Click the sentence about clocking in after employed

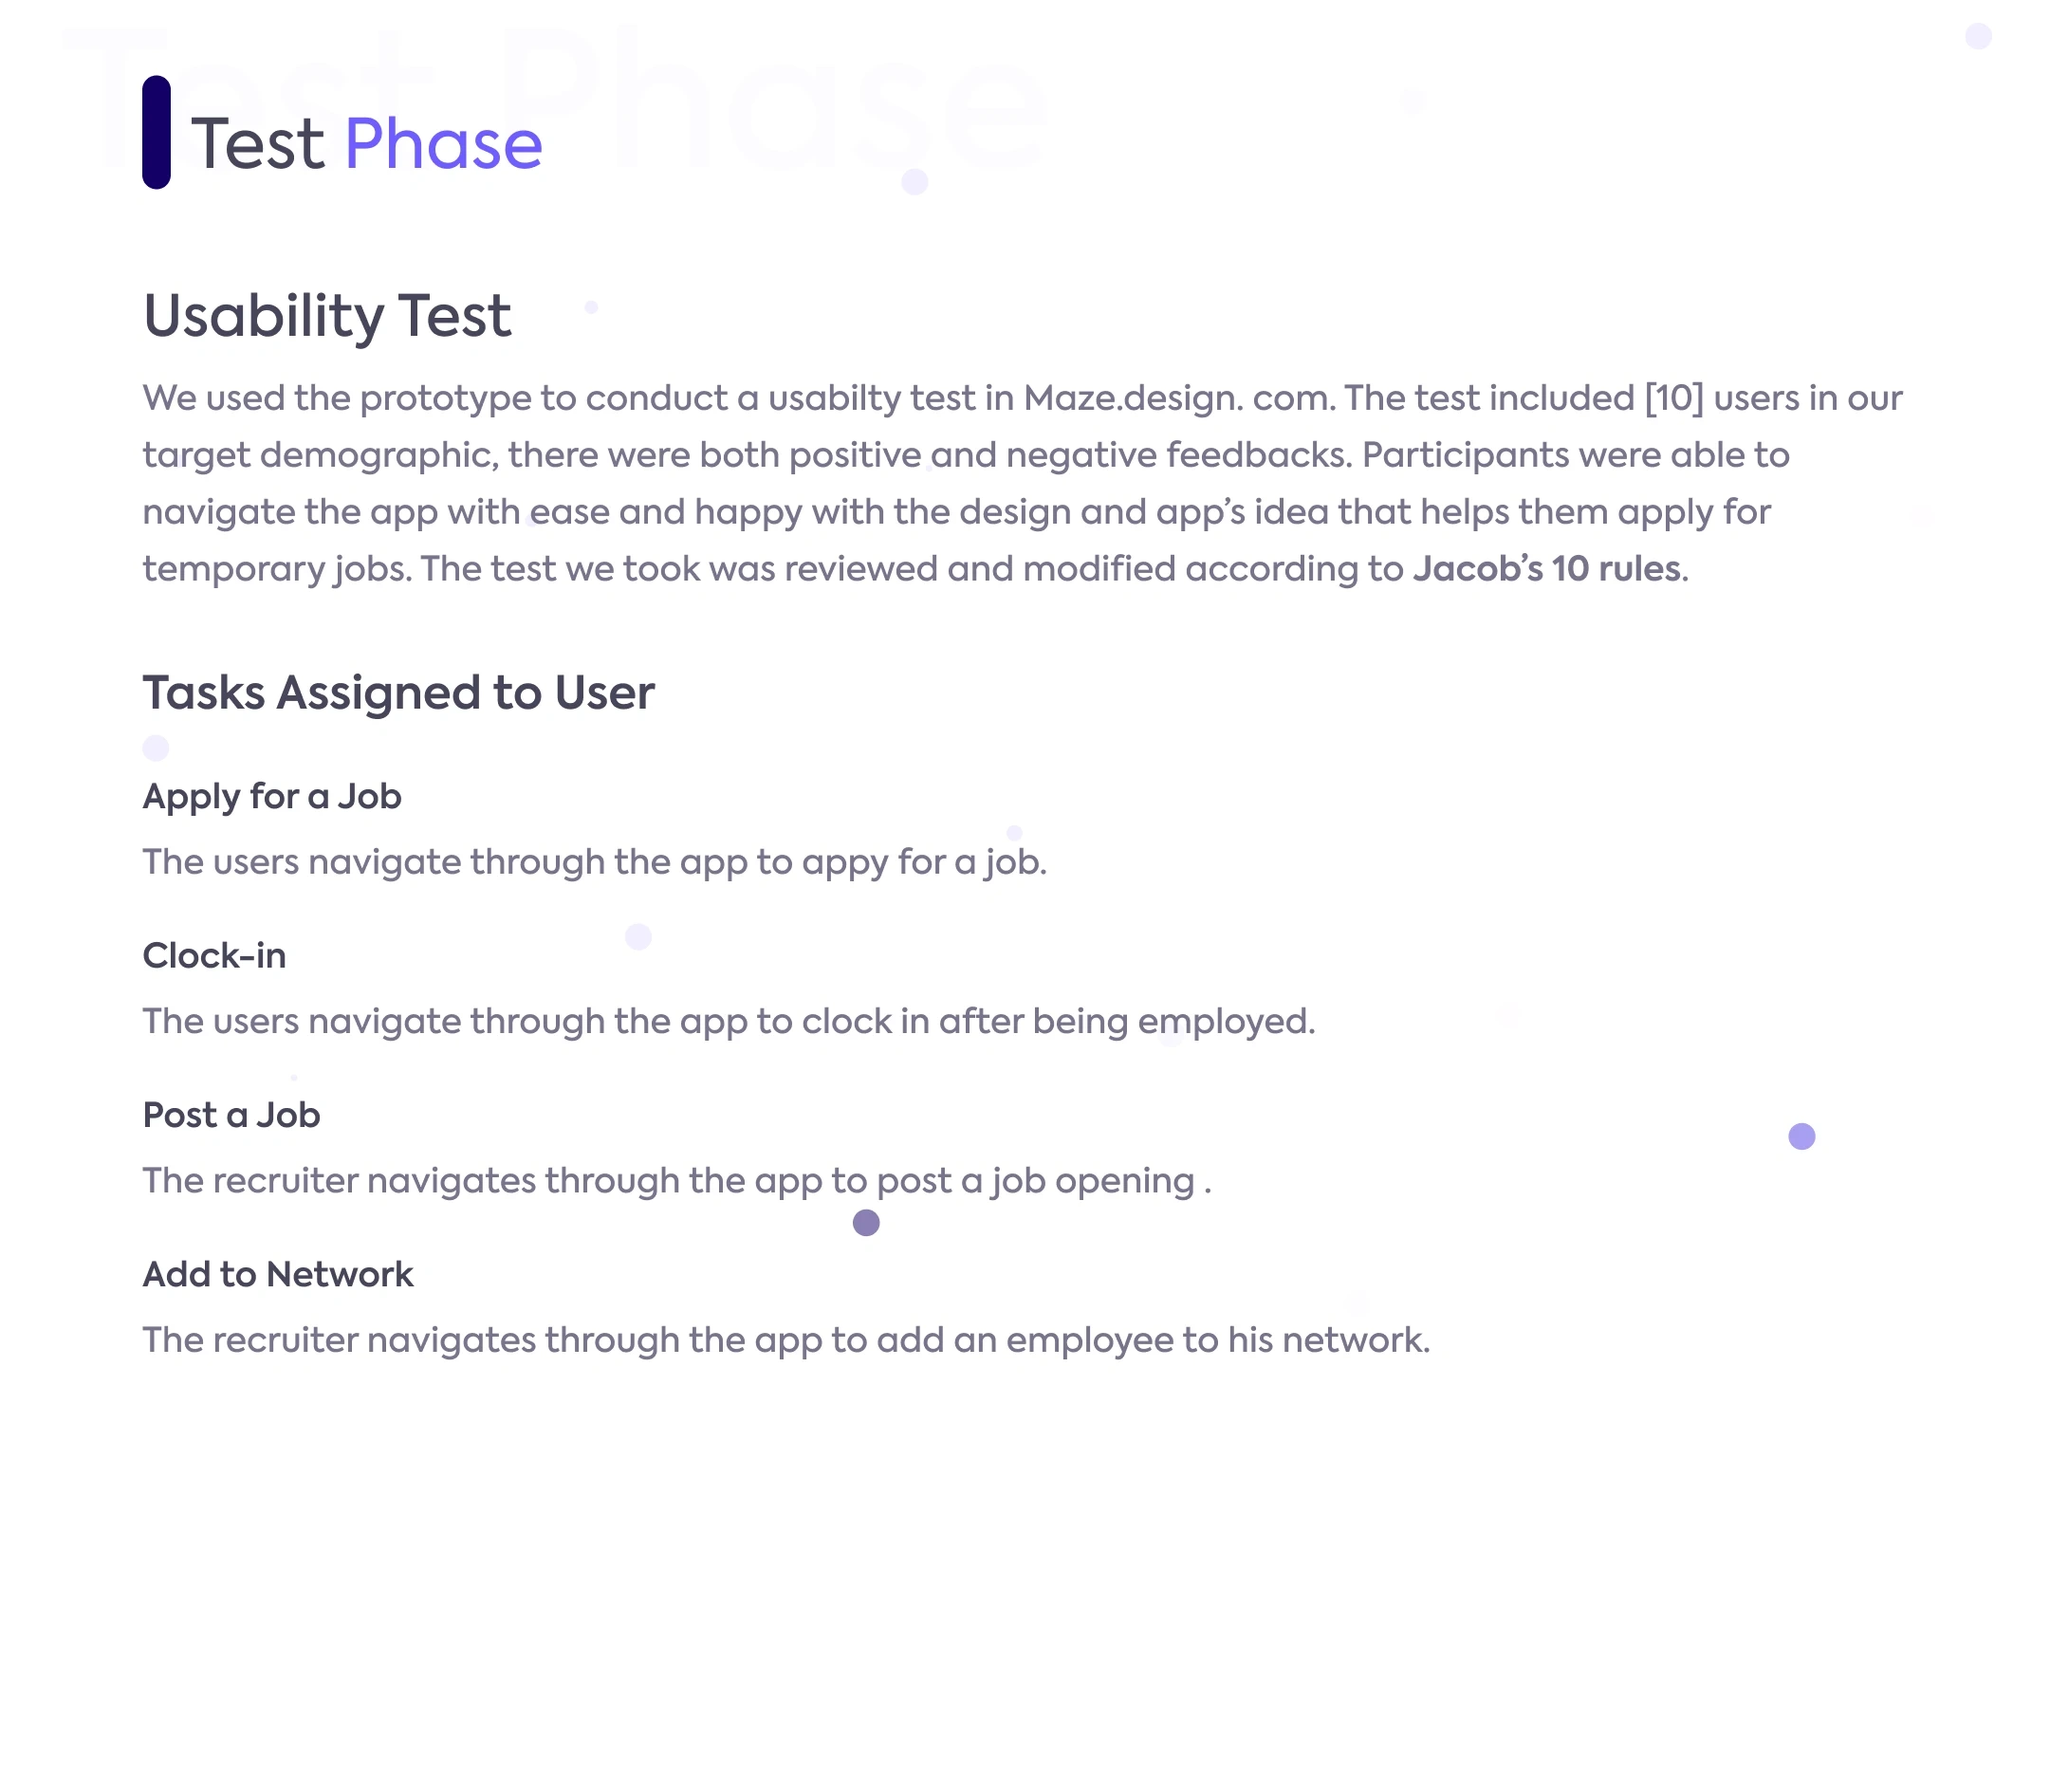point(728,1021)
